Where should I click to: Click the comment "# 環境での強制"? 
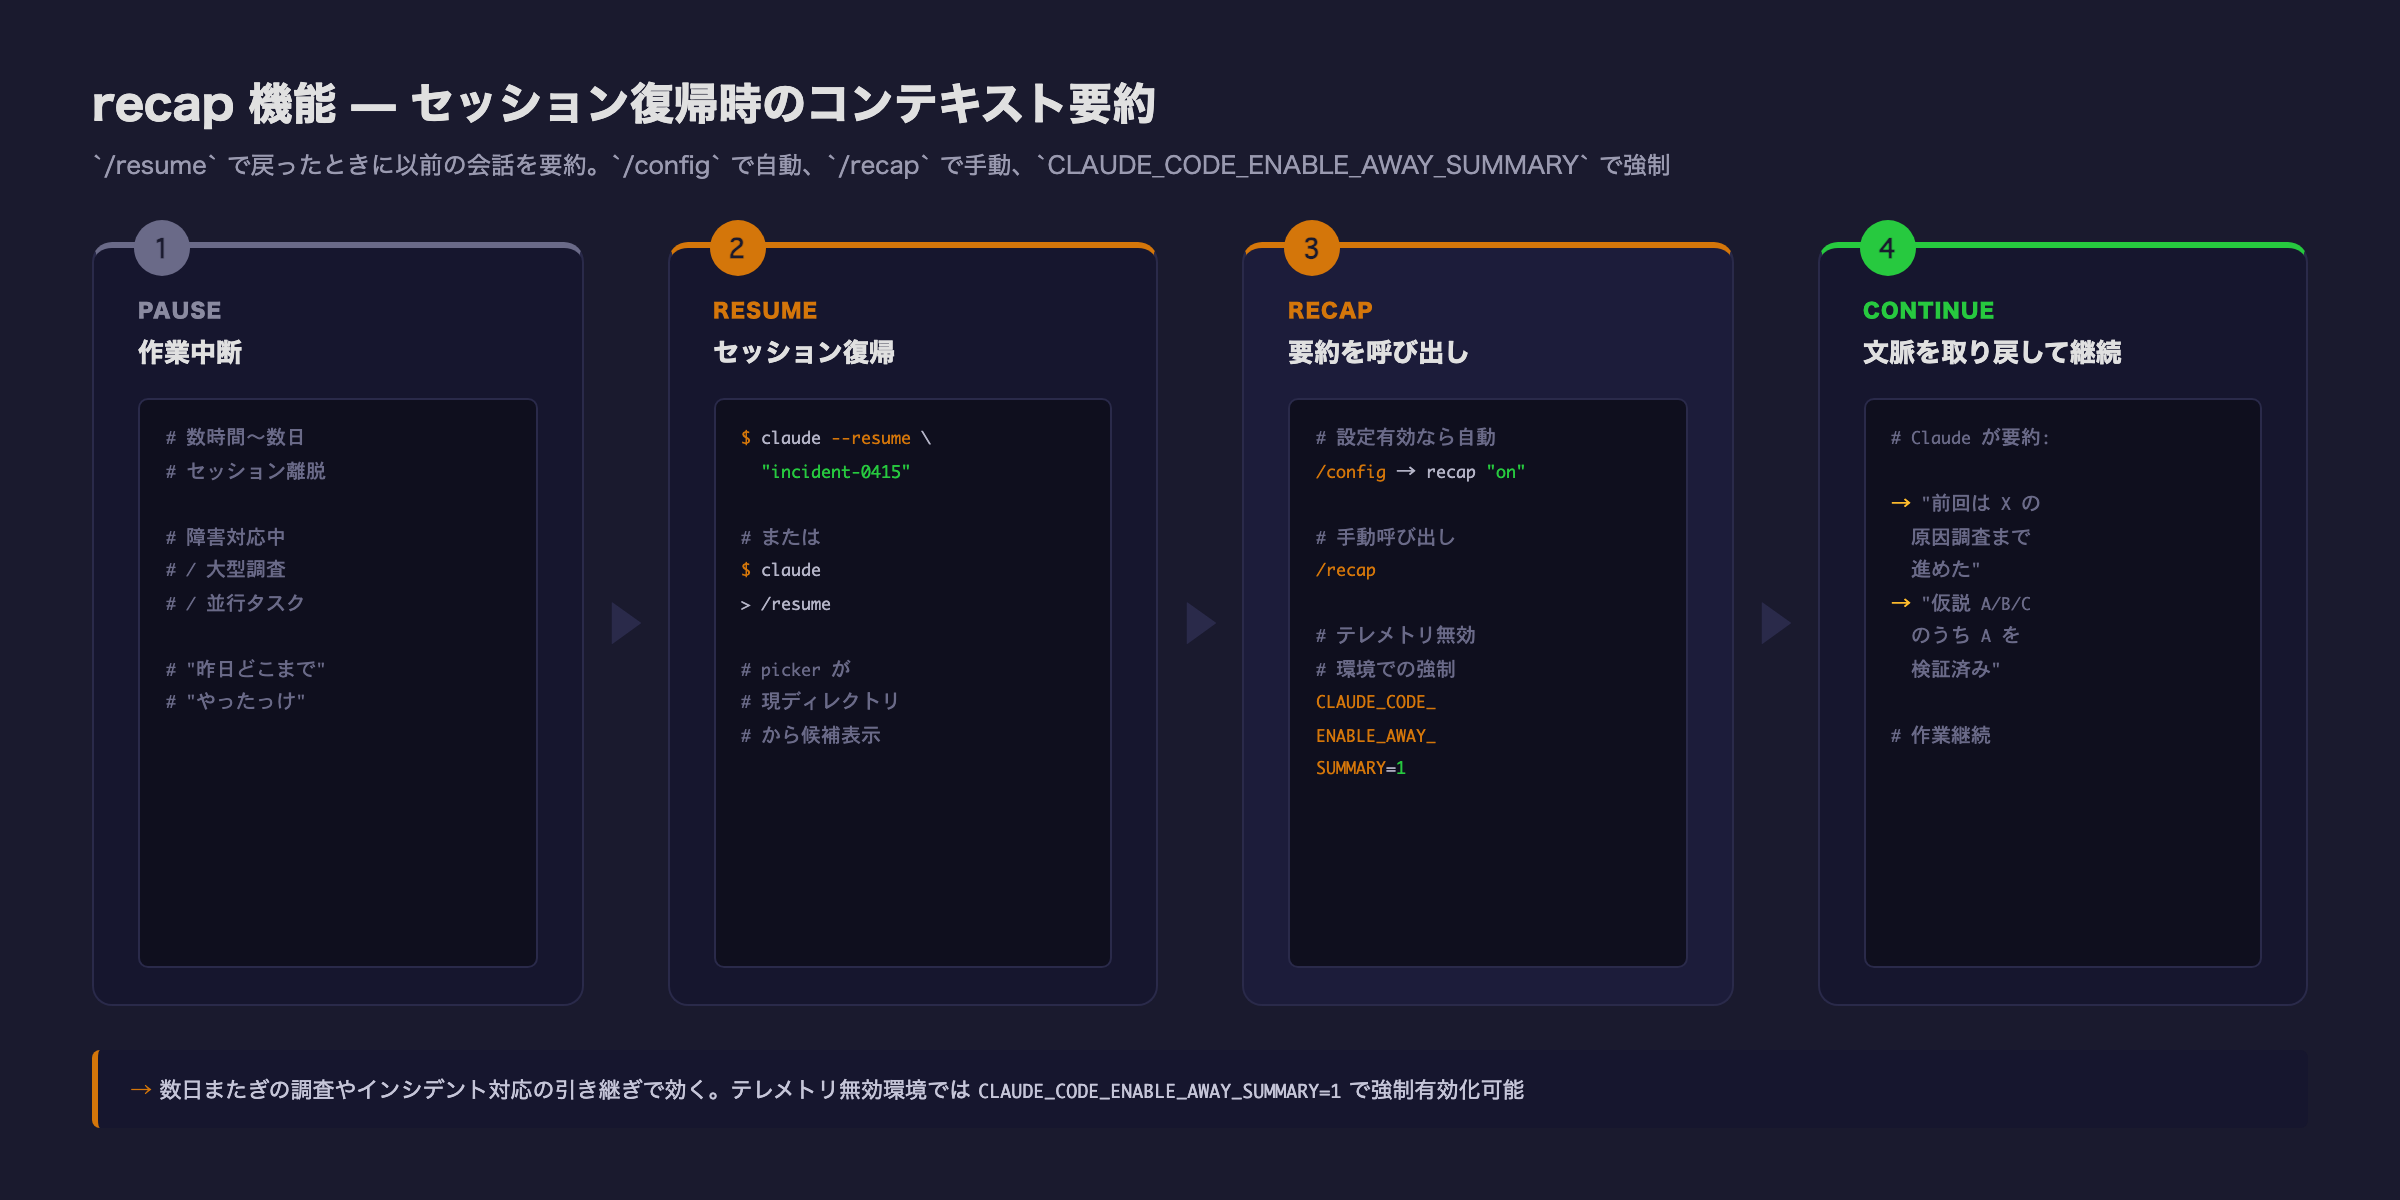click(1385, 669)
